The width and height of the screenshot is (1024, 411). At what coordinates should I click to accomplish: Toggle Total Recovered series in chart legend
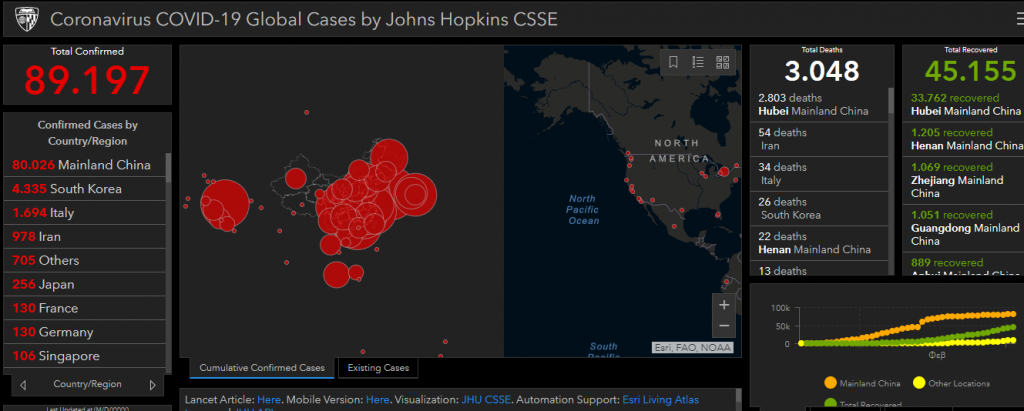pyautogui.click(x=830, y=404)
